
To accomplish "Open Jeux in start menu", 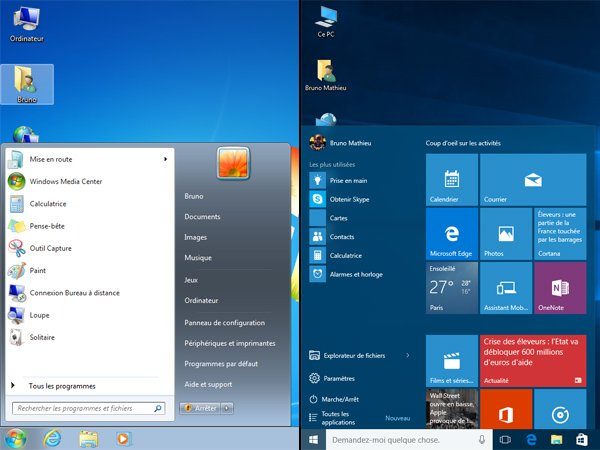I will coord(191,280).
